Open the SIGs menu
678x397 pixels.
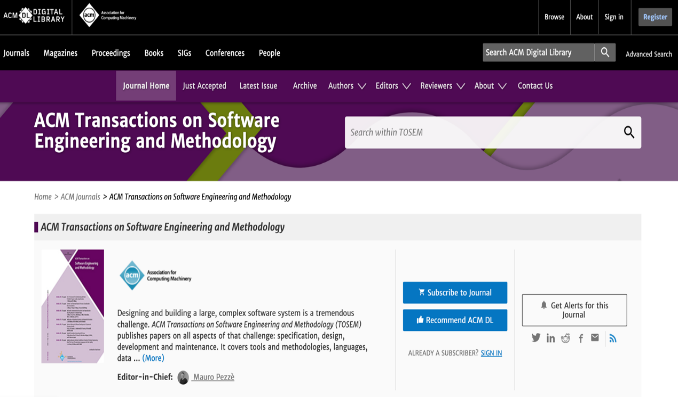point(184,53)
